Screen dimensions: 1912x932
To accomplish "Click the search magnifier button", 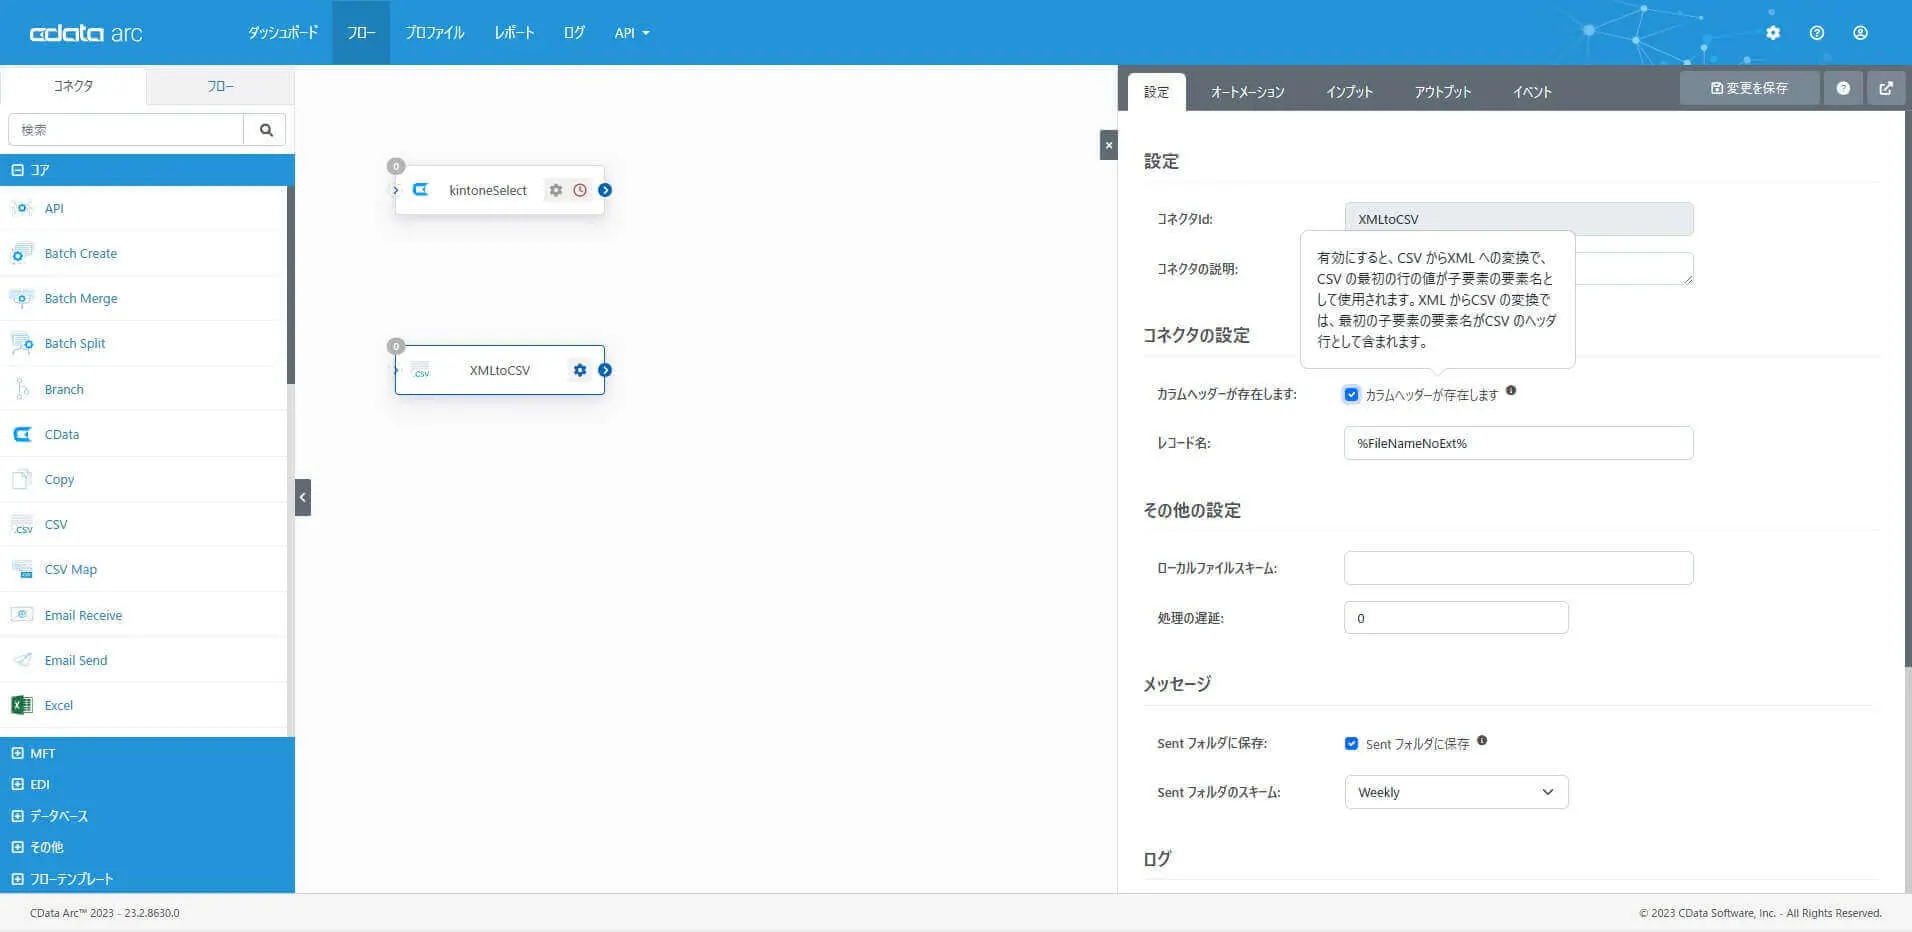I will 266,130.
